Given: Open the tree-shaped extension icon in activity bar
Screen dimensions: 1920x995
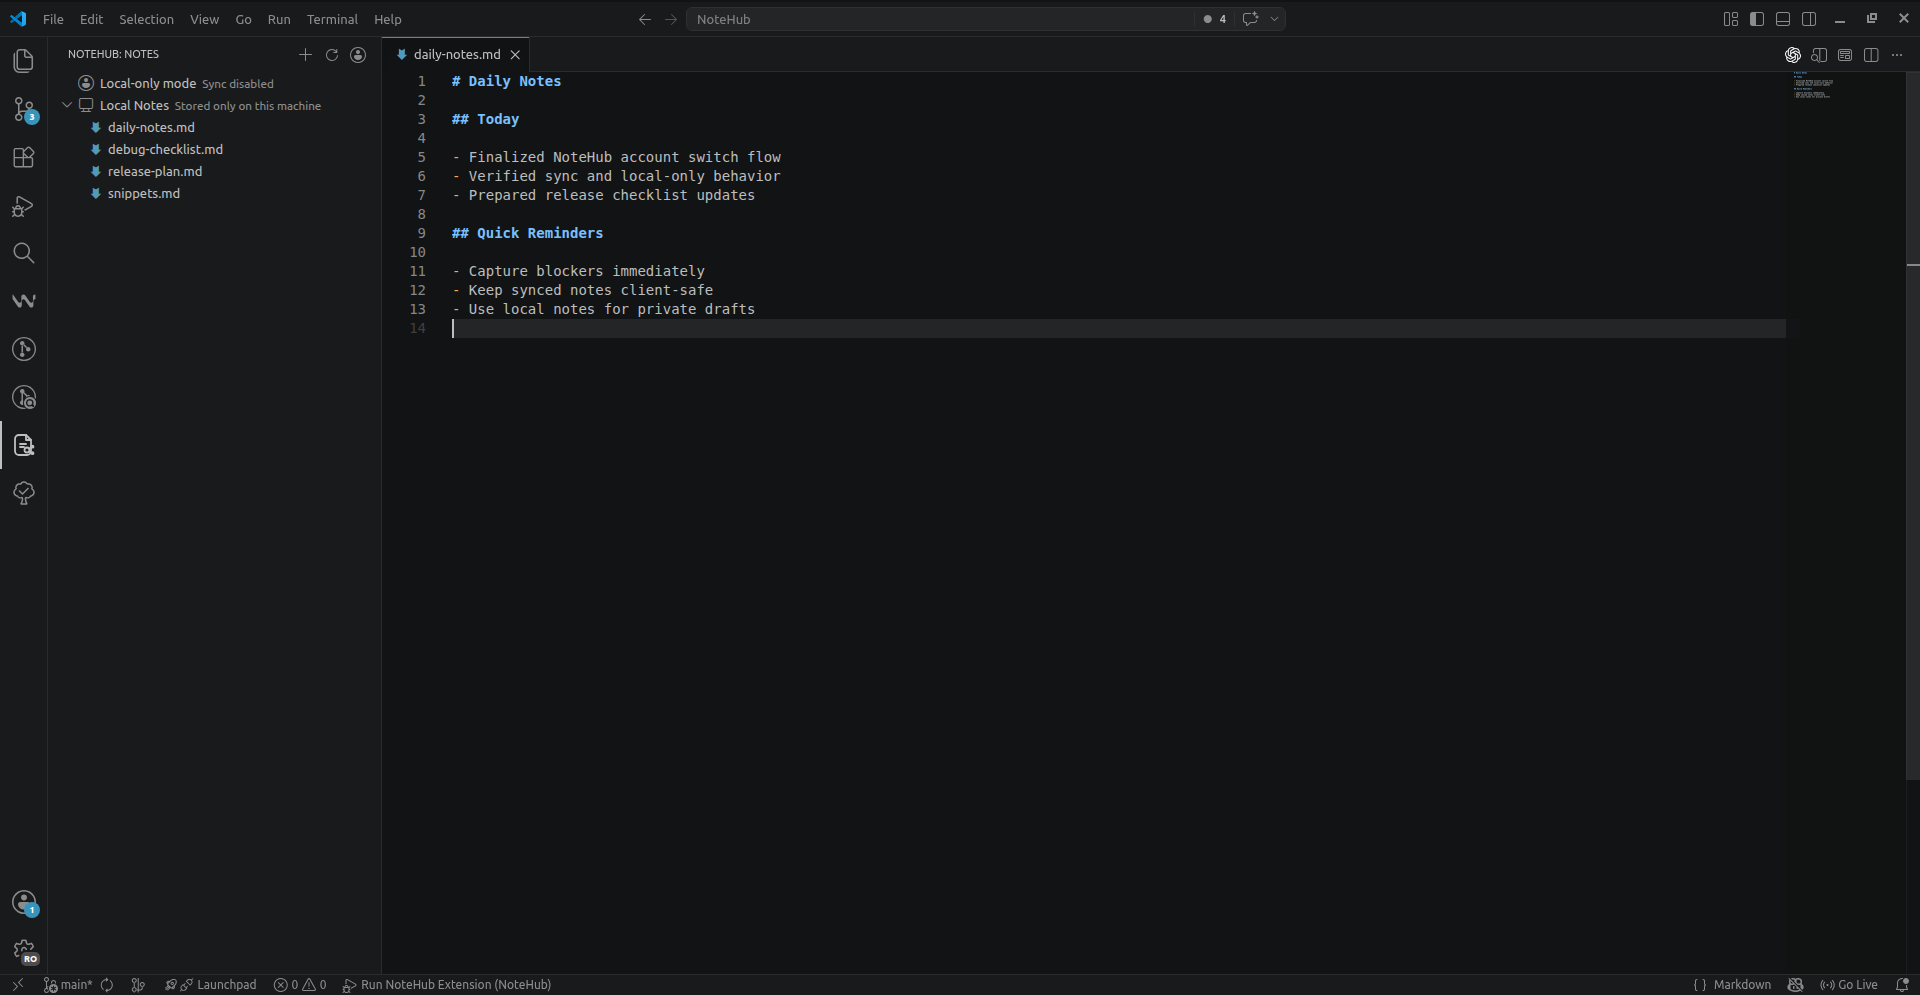Looking at the screenshot, I should pos(24,493).
